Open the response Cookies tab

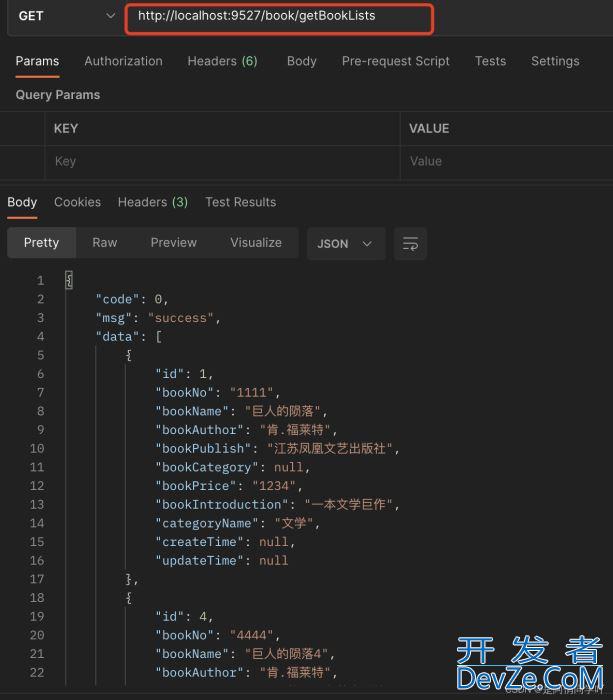coord(77,202)
